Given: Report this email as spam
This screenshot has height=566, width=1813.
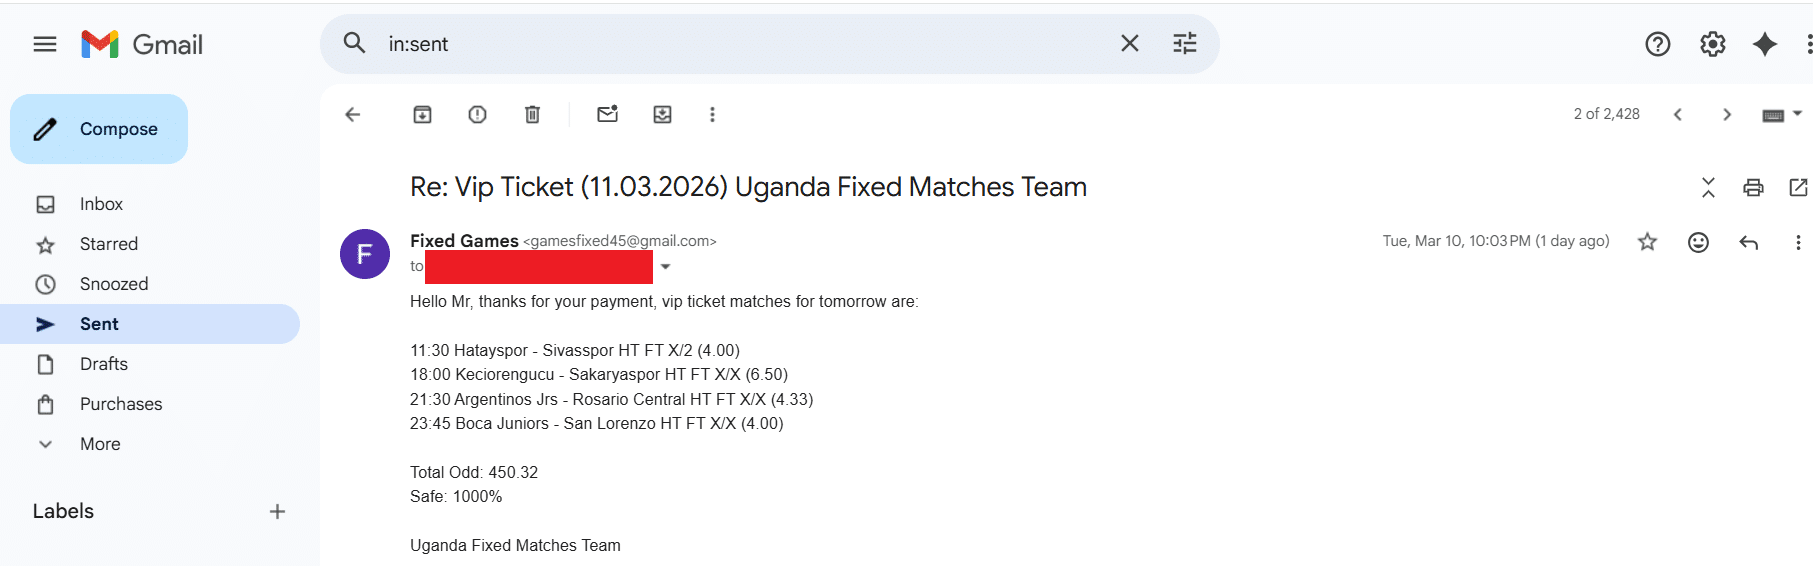Looking at the screenshot, I should pos(477,115).
